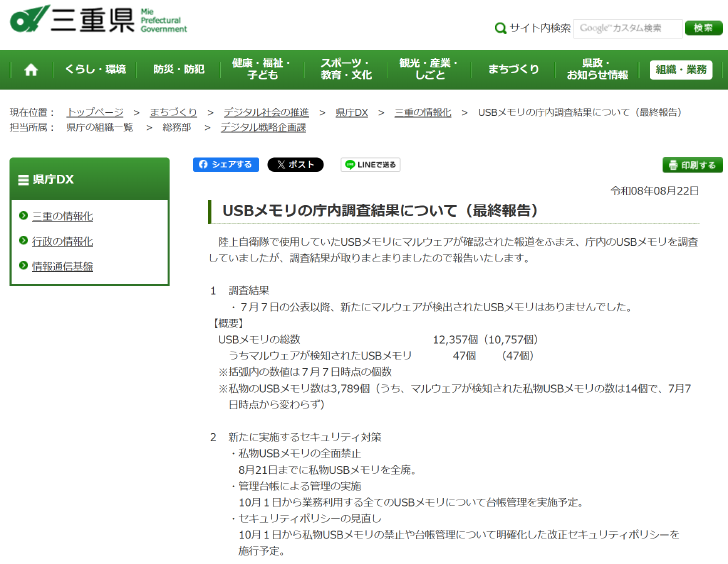Image resolution: width=728 pixels, height=564 pixels.
Task: Open the 観光・産業・しごと menu
Action: click(429, 69)
